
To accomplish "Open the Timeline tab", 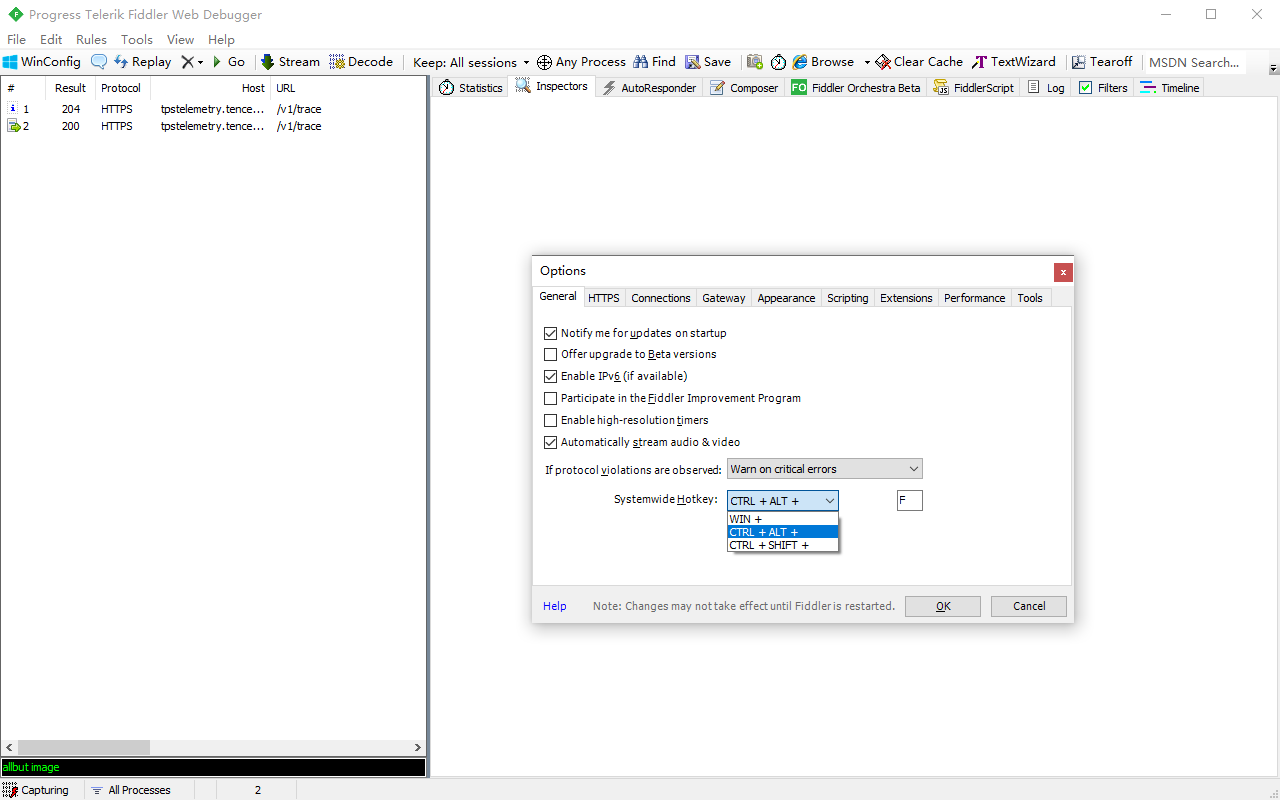I will (x=1170, y=88).
